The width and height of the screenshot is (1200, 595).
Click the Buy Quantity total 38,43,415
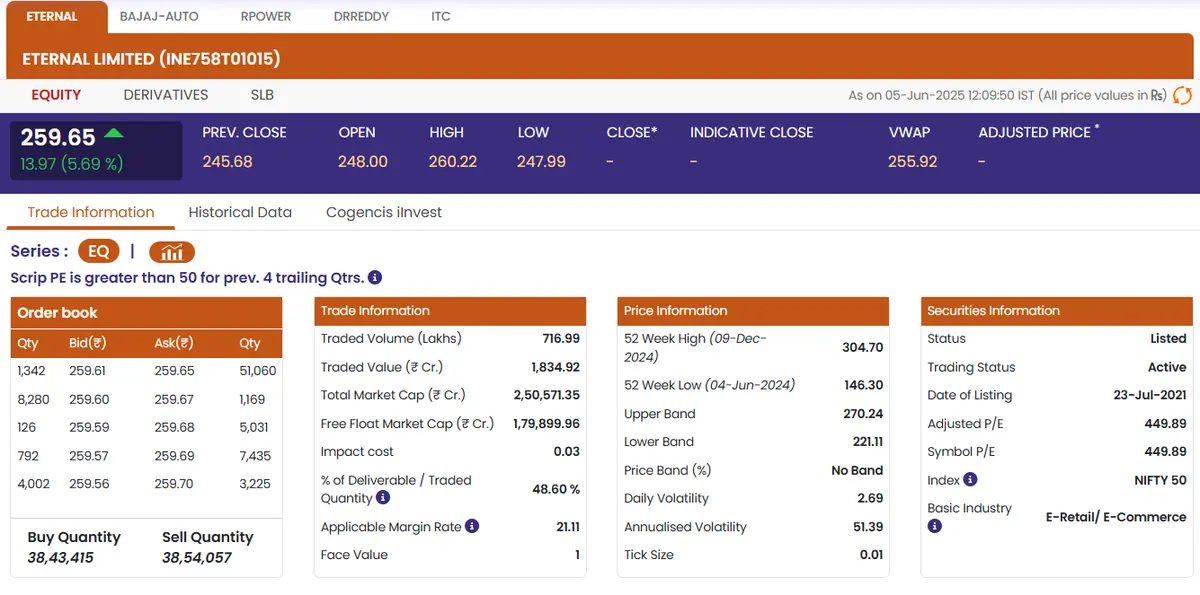coord(60,558)
